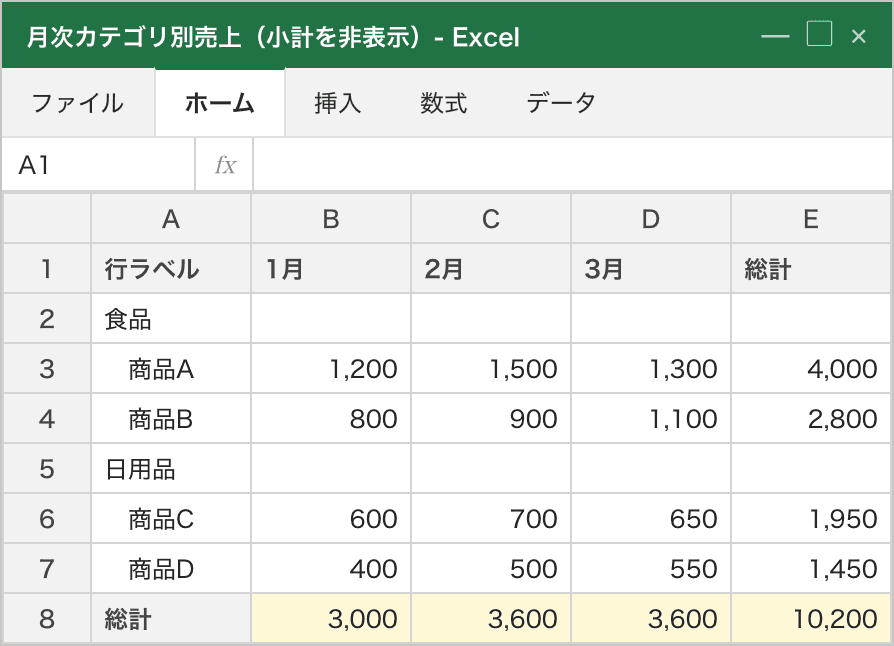Image resolution: width=894 pixels, height=646 pixels.
Task: Click the cell with value 650
Action: 651,519
